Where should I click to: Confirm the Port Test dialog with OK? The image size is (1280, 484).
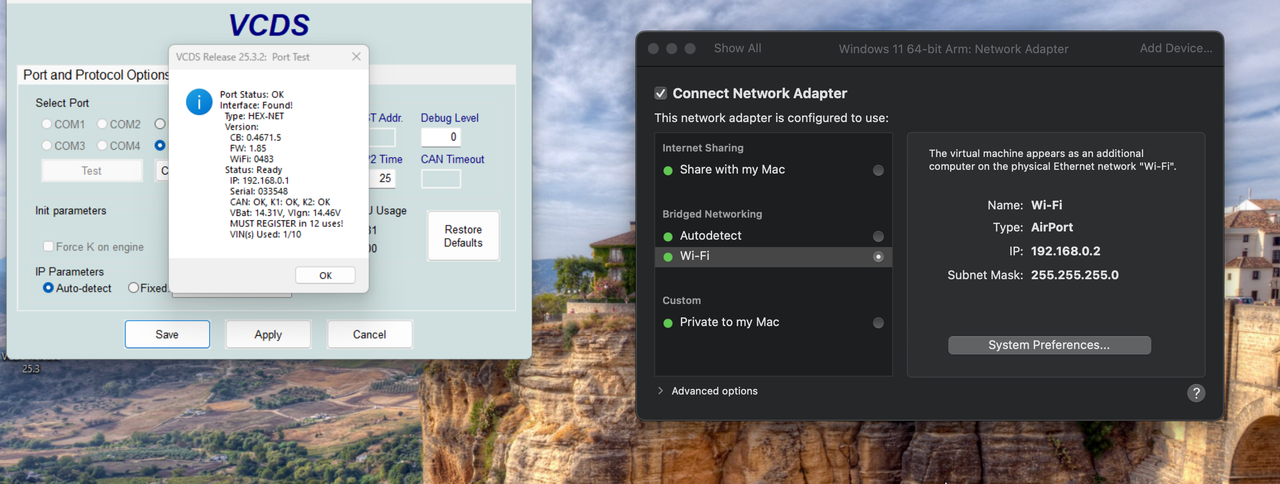coord(325,275)
